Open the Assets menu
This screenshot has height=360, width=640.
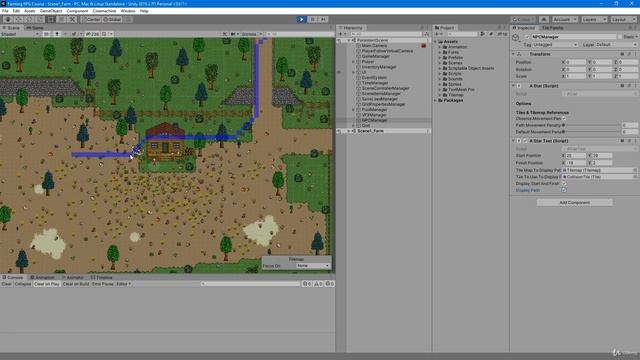click(x=29, y=11)
